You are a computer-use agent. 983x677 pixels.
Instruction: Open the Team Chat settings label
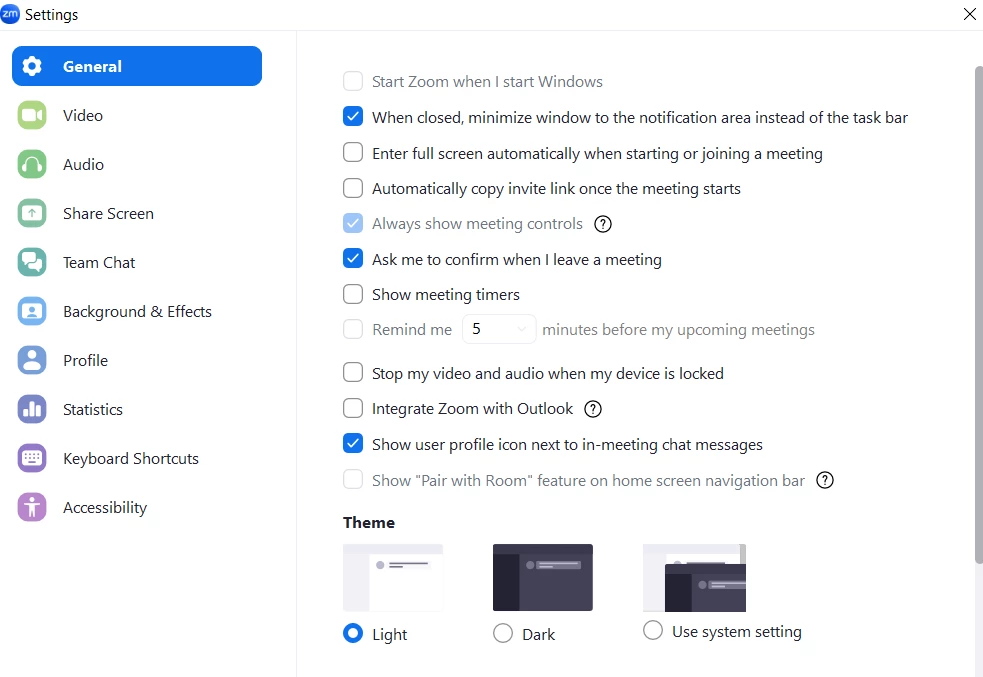(x=99, y=263)
